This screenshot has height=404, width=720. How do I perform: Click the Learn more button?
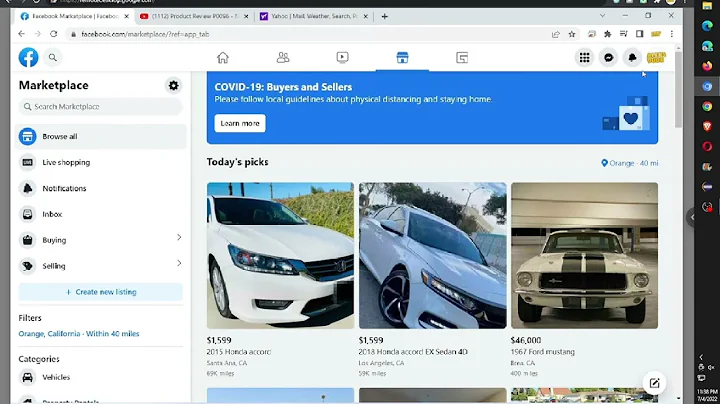click(x=240, y=123)
